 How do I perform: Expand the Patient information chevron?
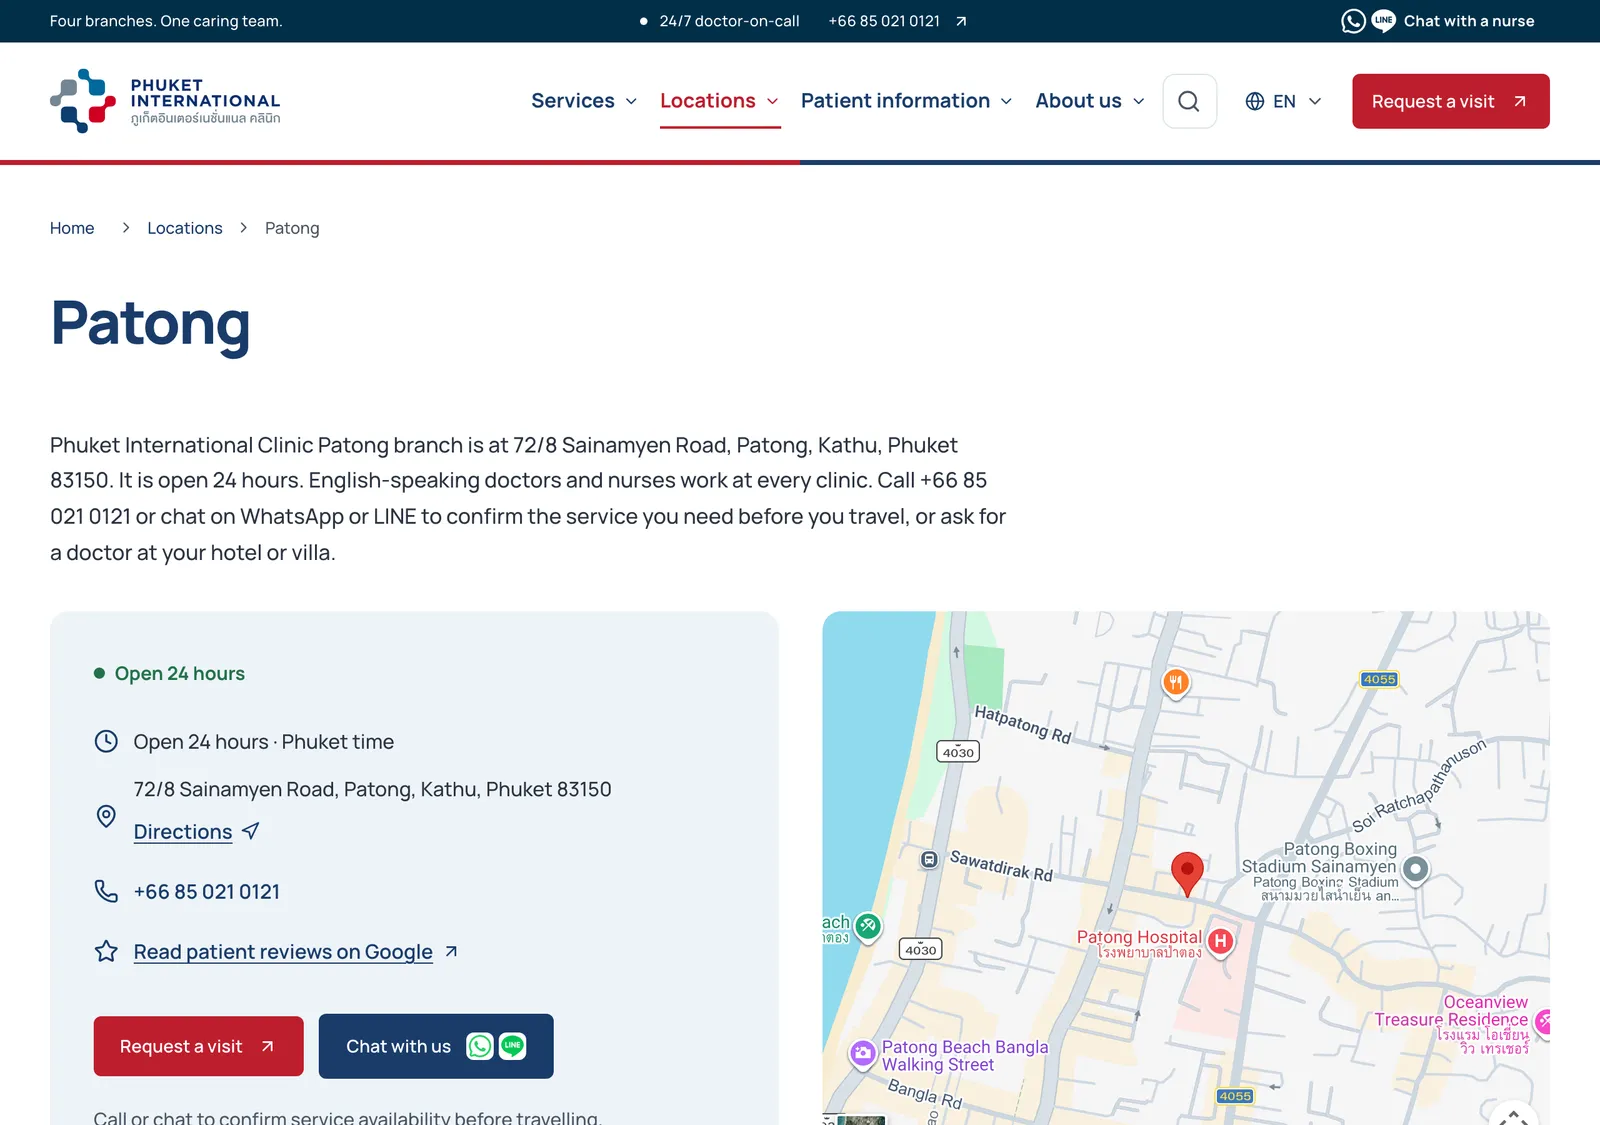(x=1006, y=101)
